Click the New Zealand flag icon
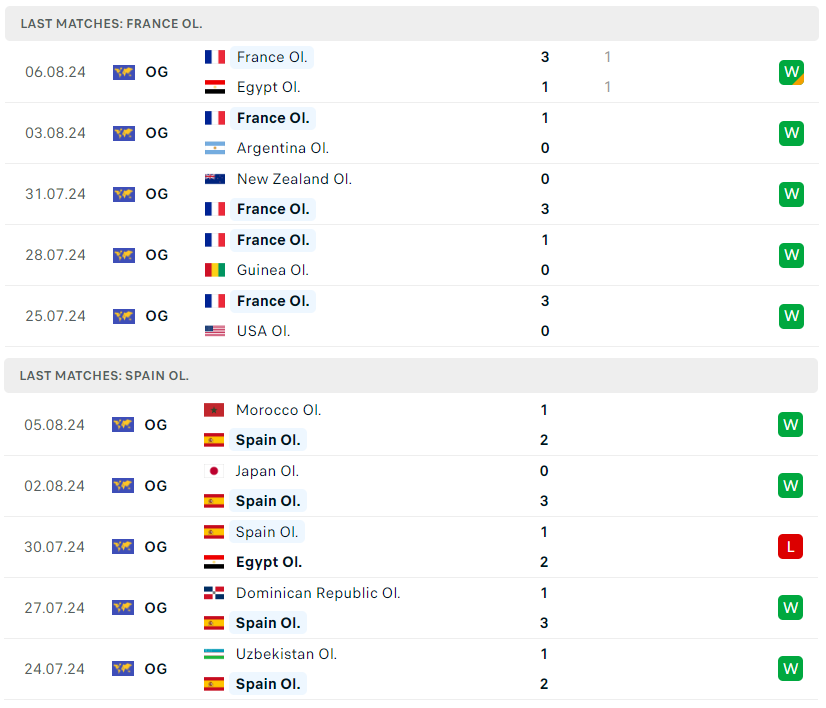 [x=214, y=179]
